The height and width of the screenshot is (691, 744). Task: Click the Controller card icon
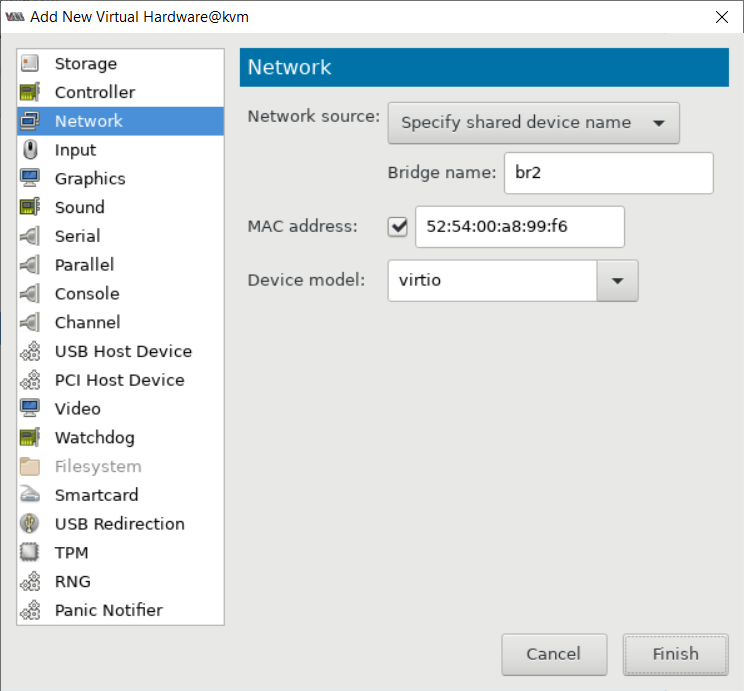30,92
